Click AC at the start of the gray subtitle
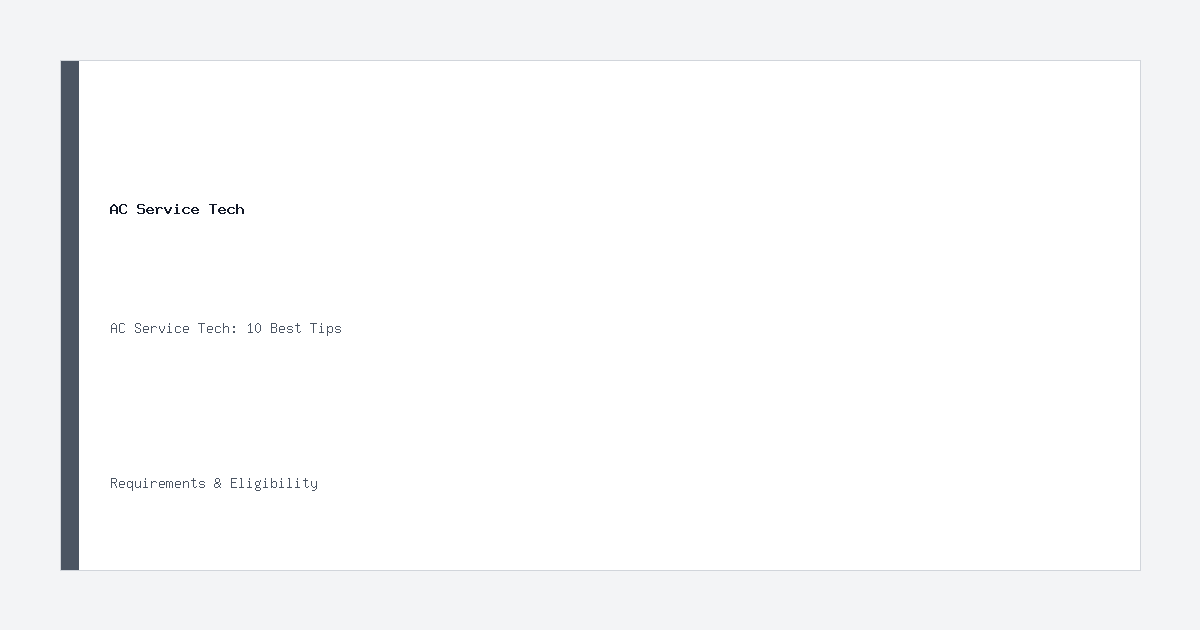1200x630 pixels. 118,328
